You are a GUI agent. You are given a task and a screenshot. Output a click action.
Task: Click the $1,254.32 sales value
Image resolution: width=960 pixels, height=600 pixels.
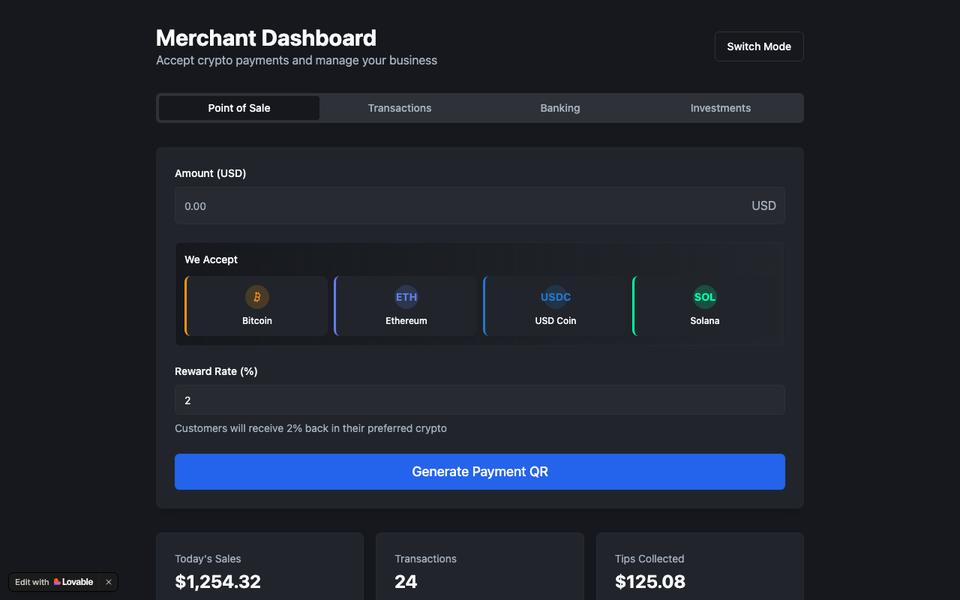[x=217, y=581]
